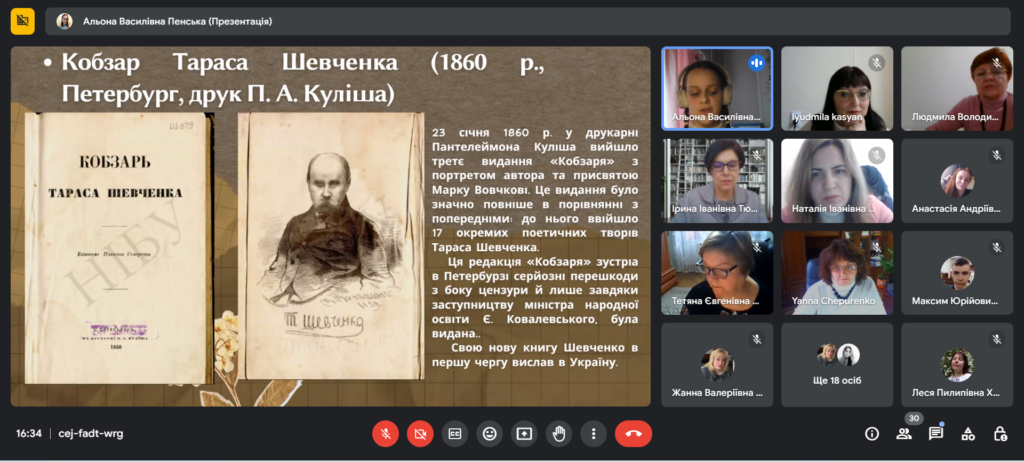Open the chat with everyone panel
Screen dimensions: 1024x462
click(936, 434)
